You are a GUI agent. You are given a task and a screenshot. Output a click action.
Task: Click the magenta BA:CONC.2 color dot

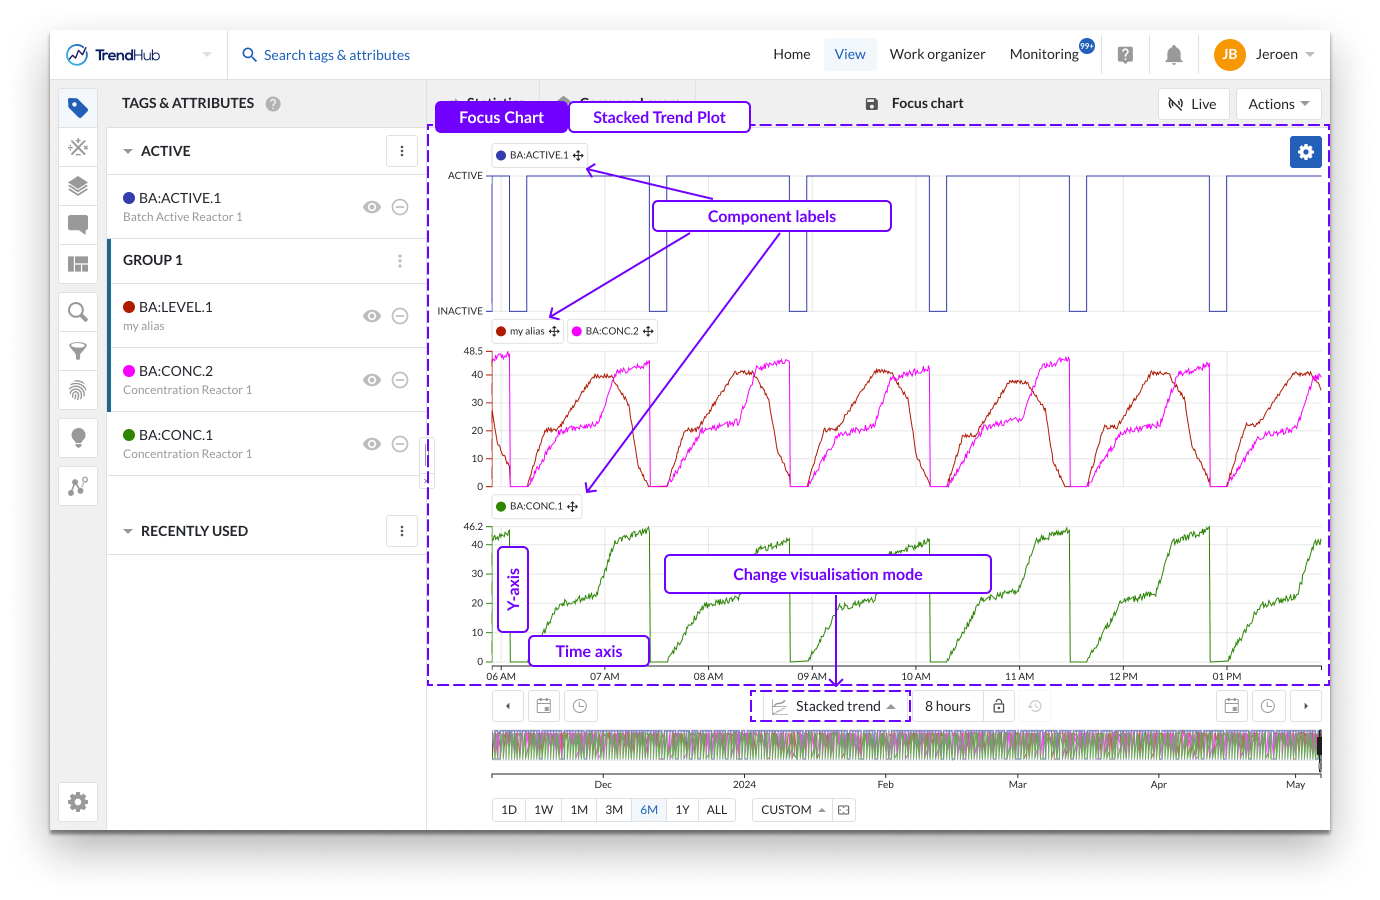pos(129,371)
